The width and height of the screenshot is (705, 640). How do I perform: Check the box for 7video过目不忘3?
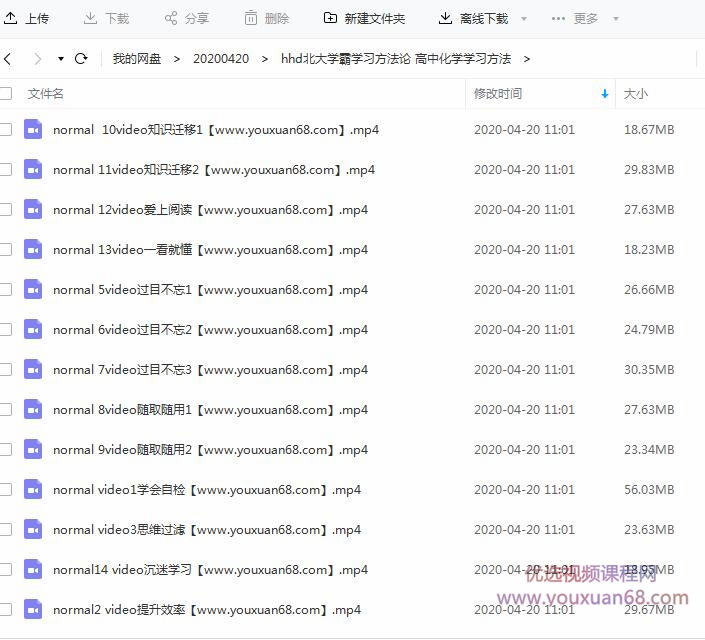pos(5,370)
